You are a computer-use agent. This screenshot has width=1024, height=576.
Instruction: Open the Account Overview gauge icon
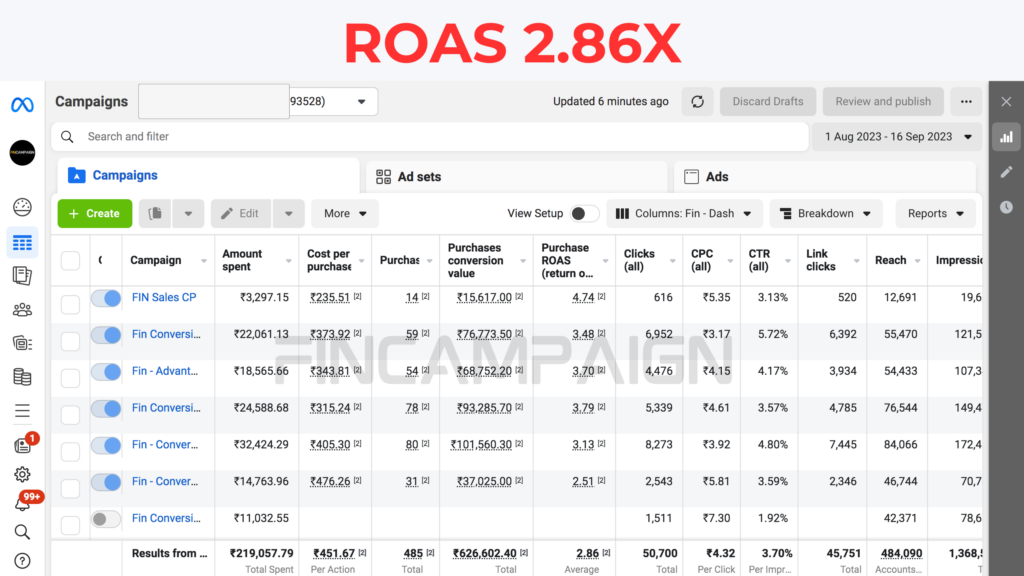[22, 207]
